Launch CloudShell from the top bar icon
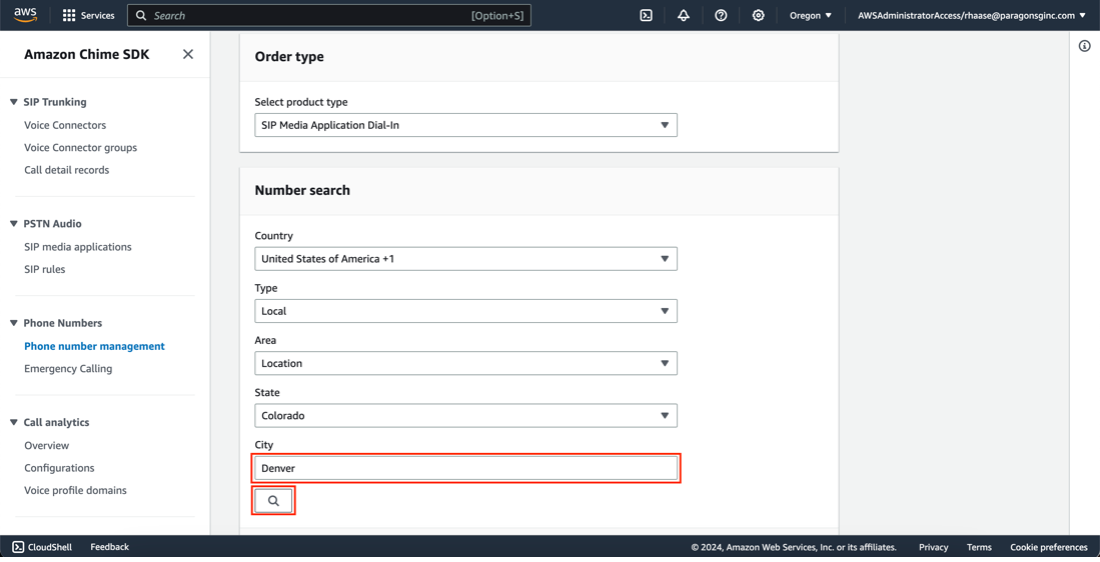Image resolution: width=1100 pixels, height=562 pixels. pyautogui.click(x=646, y=15)
